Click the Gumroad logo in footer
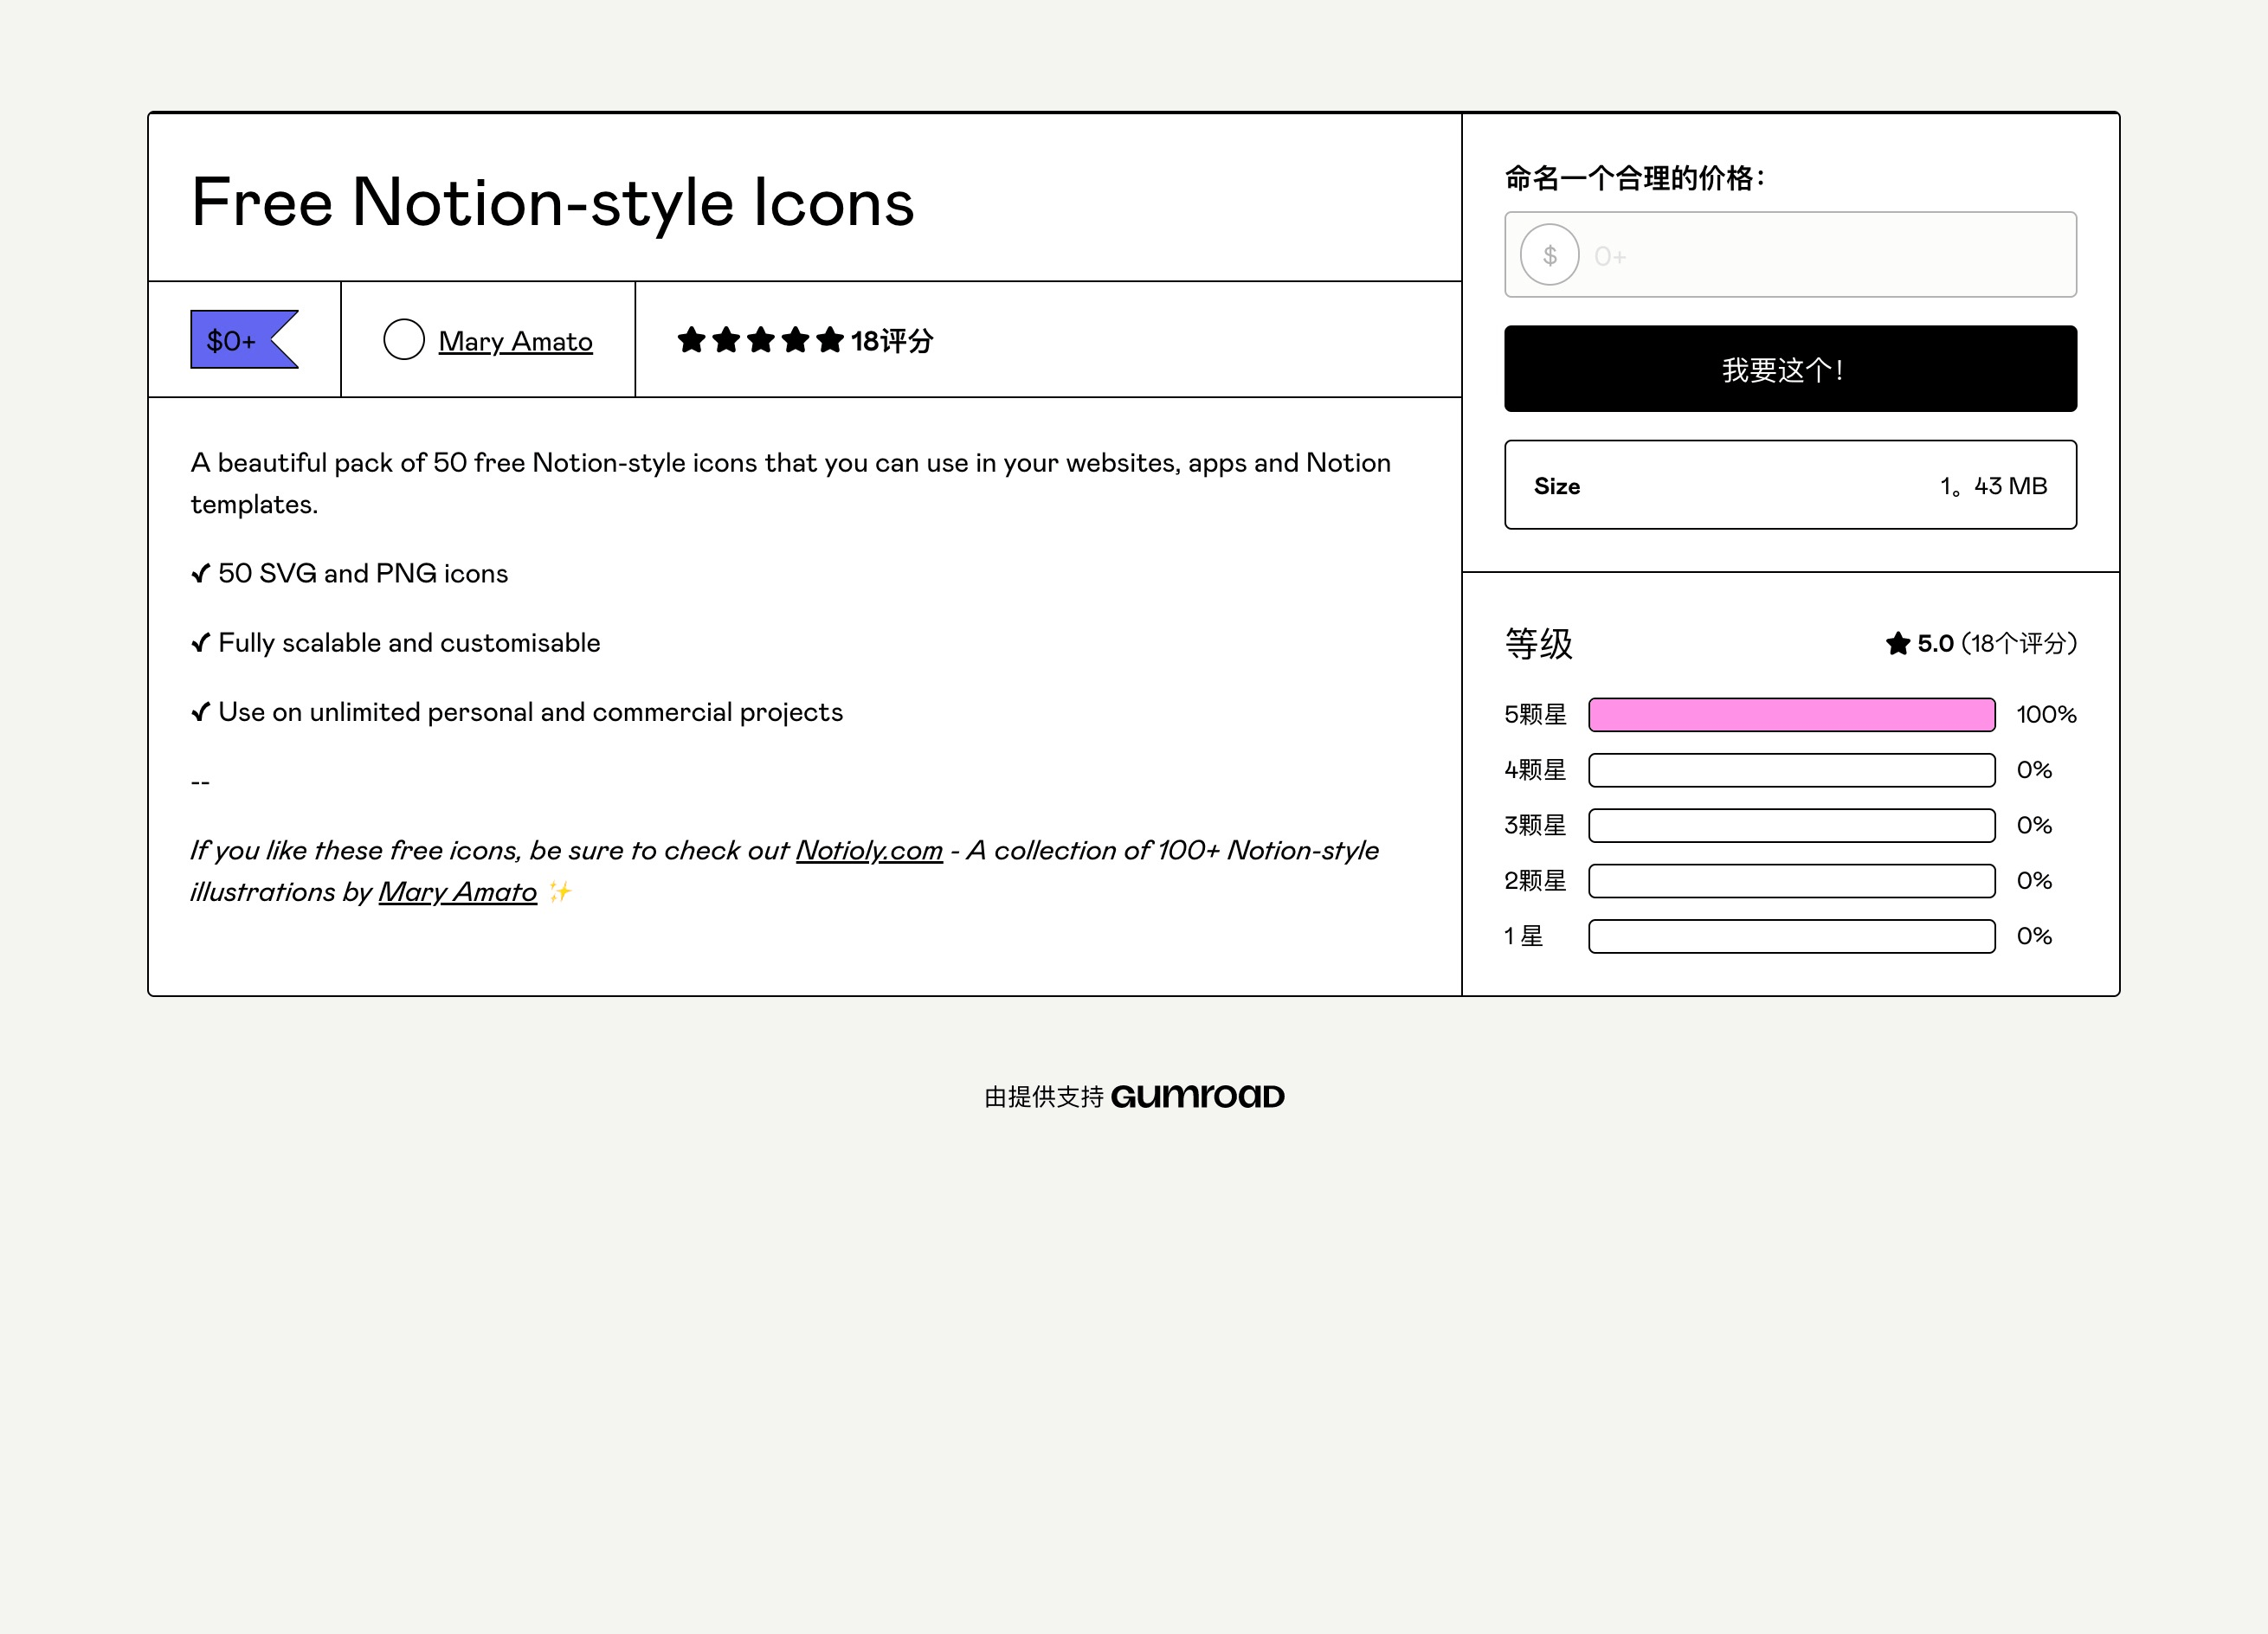2268x1634 pixels. click(1197, 1096)
